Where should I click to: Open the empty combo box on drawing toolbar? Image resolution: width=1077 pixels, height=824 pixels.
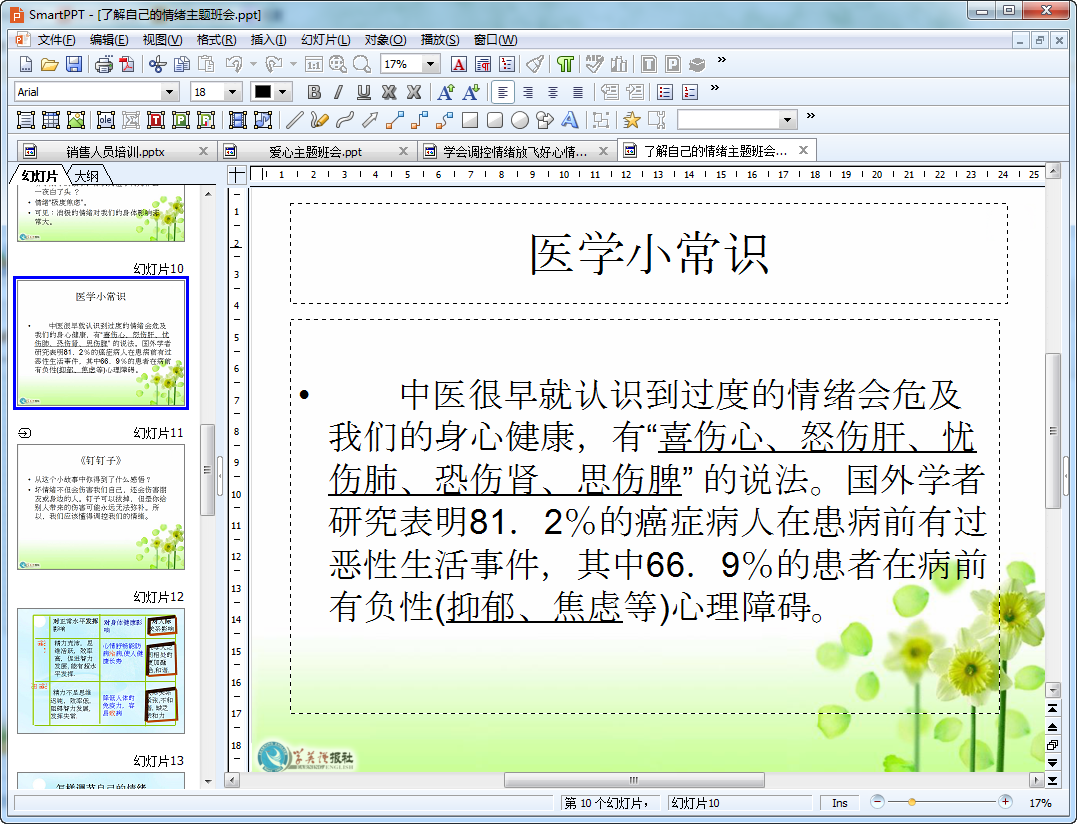click(787, 120)
